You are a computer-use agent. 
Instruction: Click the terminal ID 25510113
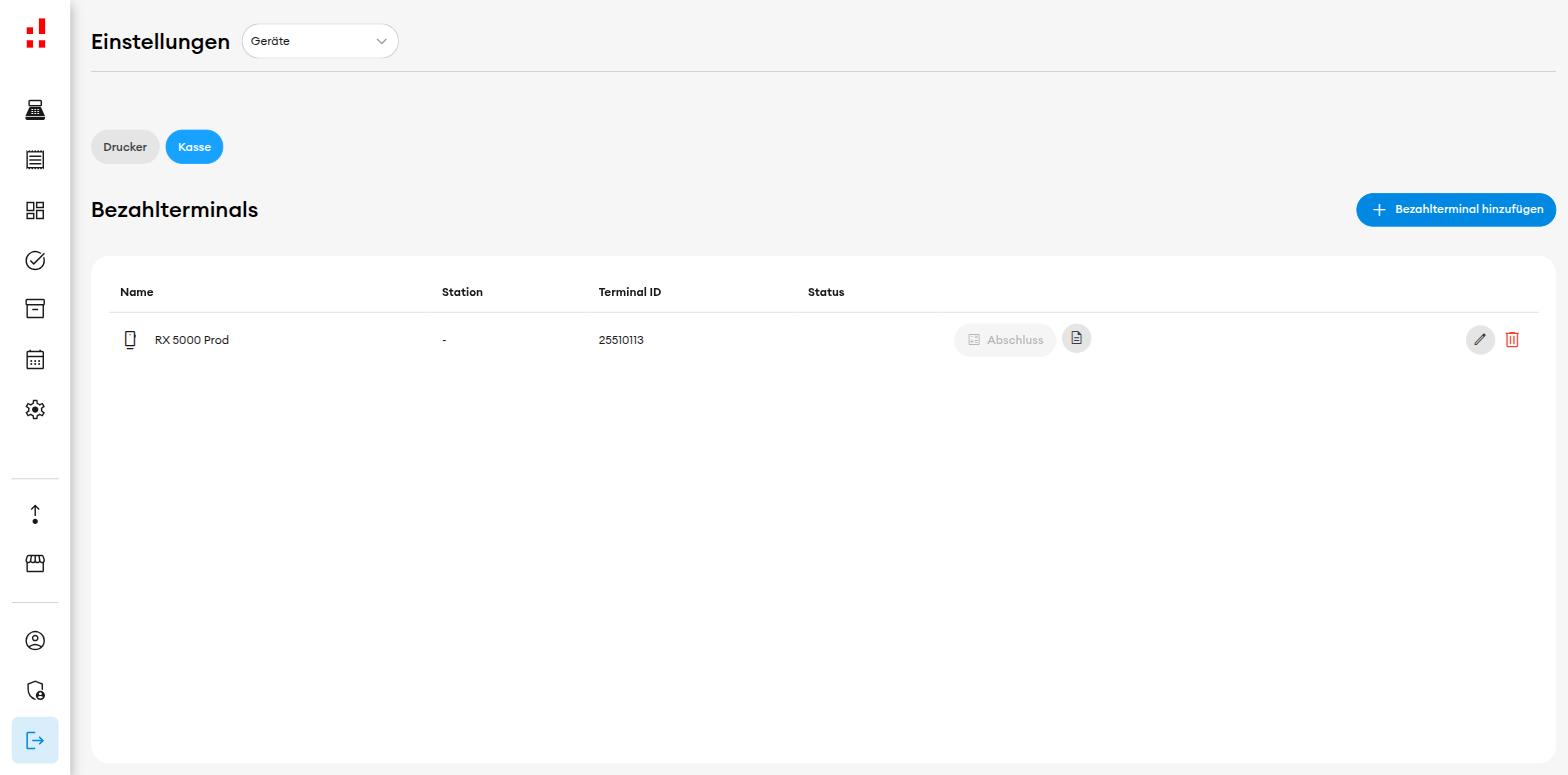621,340
